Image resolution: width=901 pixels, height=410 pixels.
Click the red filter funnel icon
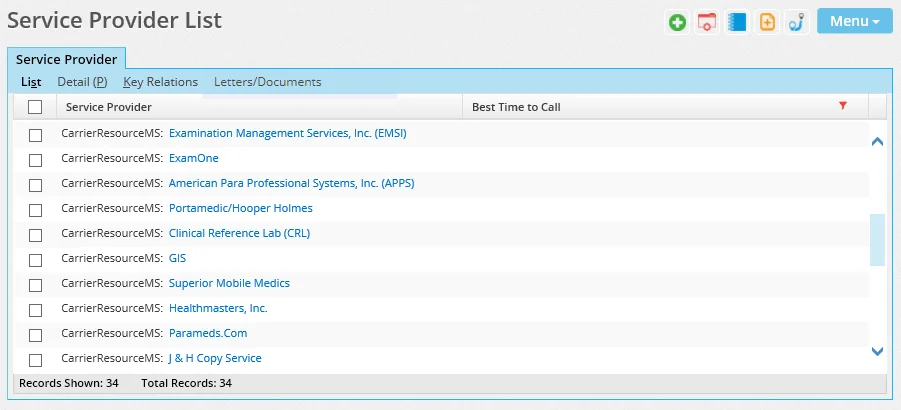click(x=843, y=105)
